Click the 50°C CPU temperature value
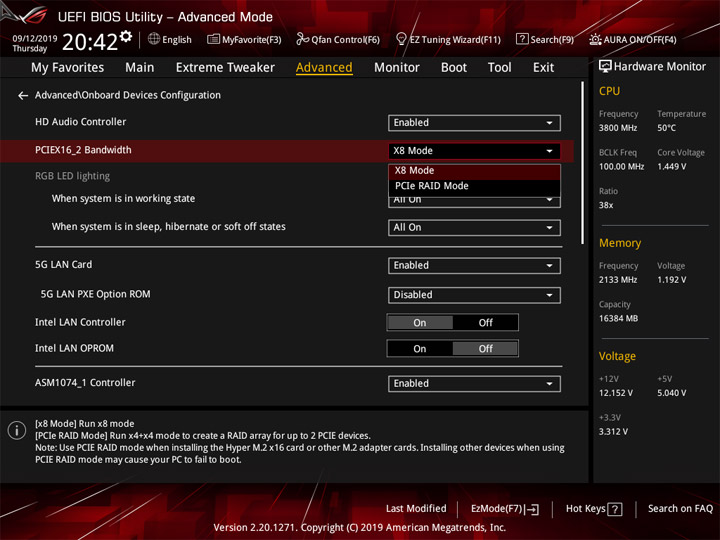Screen dimensions: 720x540 666,128
